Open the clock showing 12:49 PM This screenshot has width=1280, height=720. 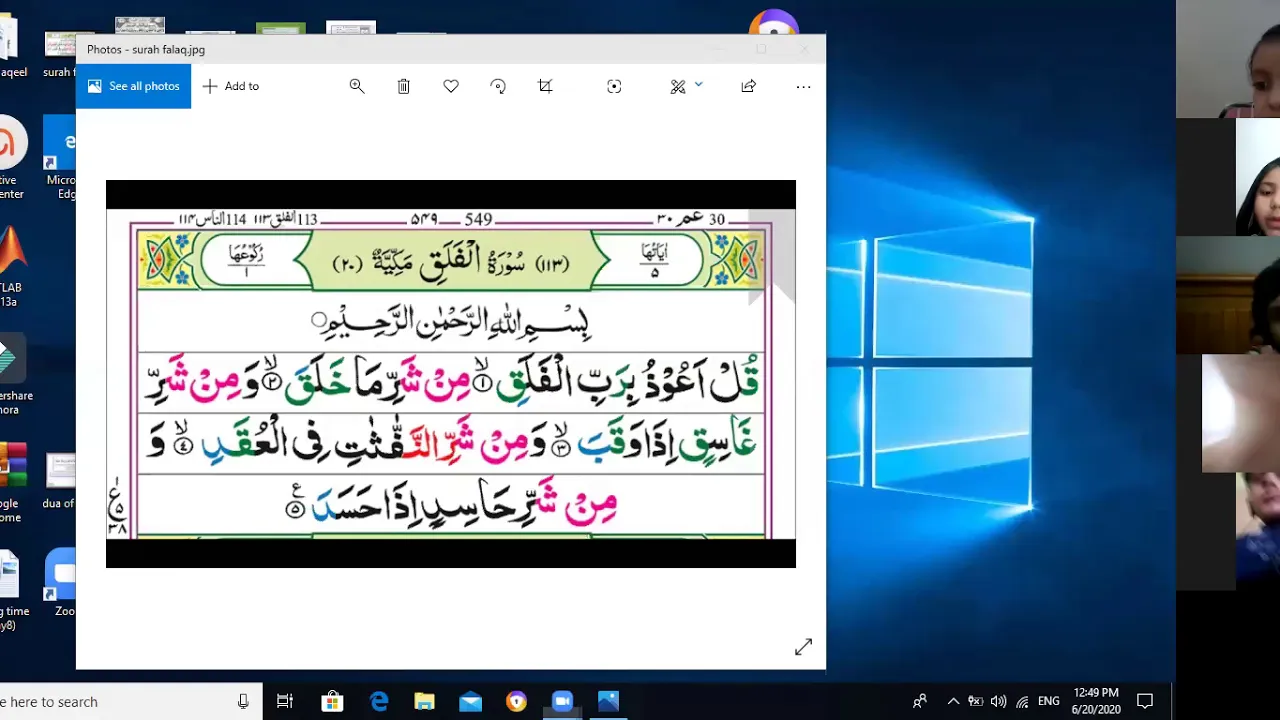click(x=1096, y=701)
